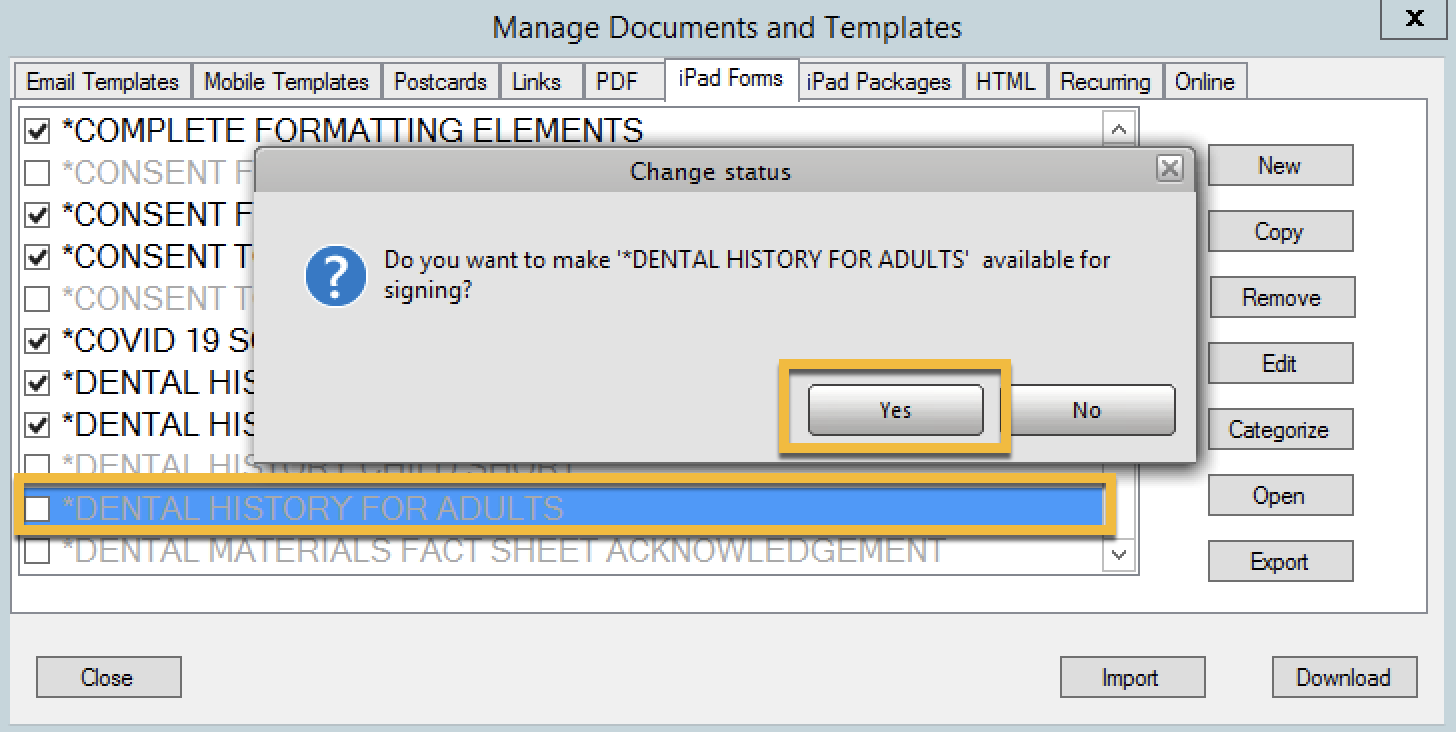Click the Download button
The width and height of the screenshot is (1456, 732).
(1344, 677)
